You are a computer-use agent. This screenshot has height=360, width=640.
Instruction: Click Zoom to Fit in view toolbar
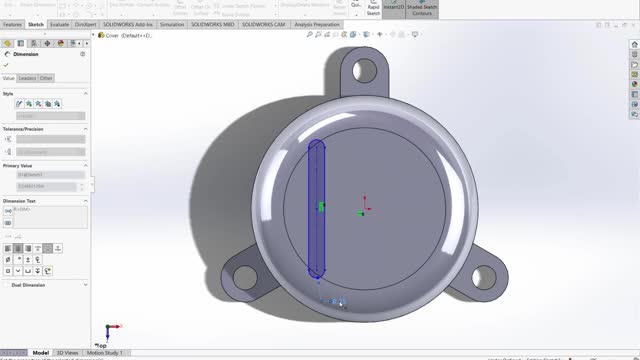(x=309, y=35)
